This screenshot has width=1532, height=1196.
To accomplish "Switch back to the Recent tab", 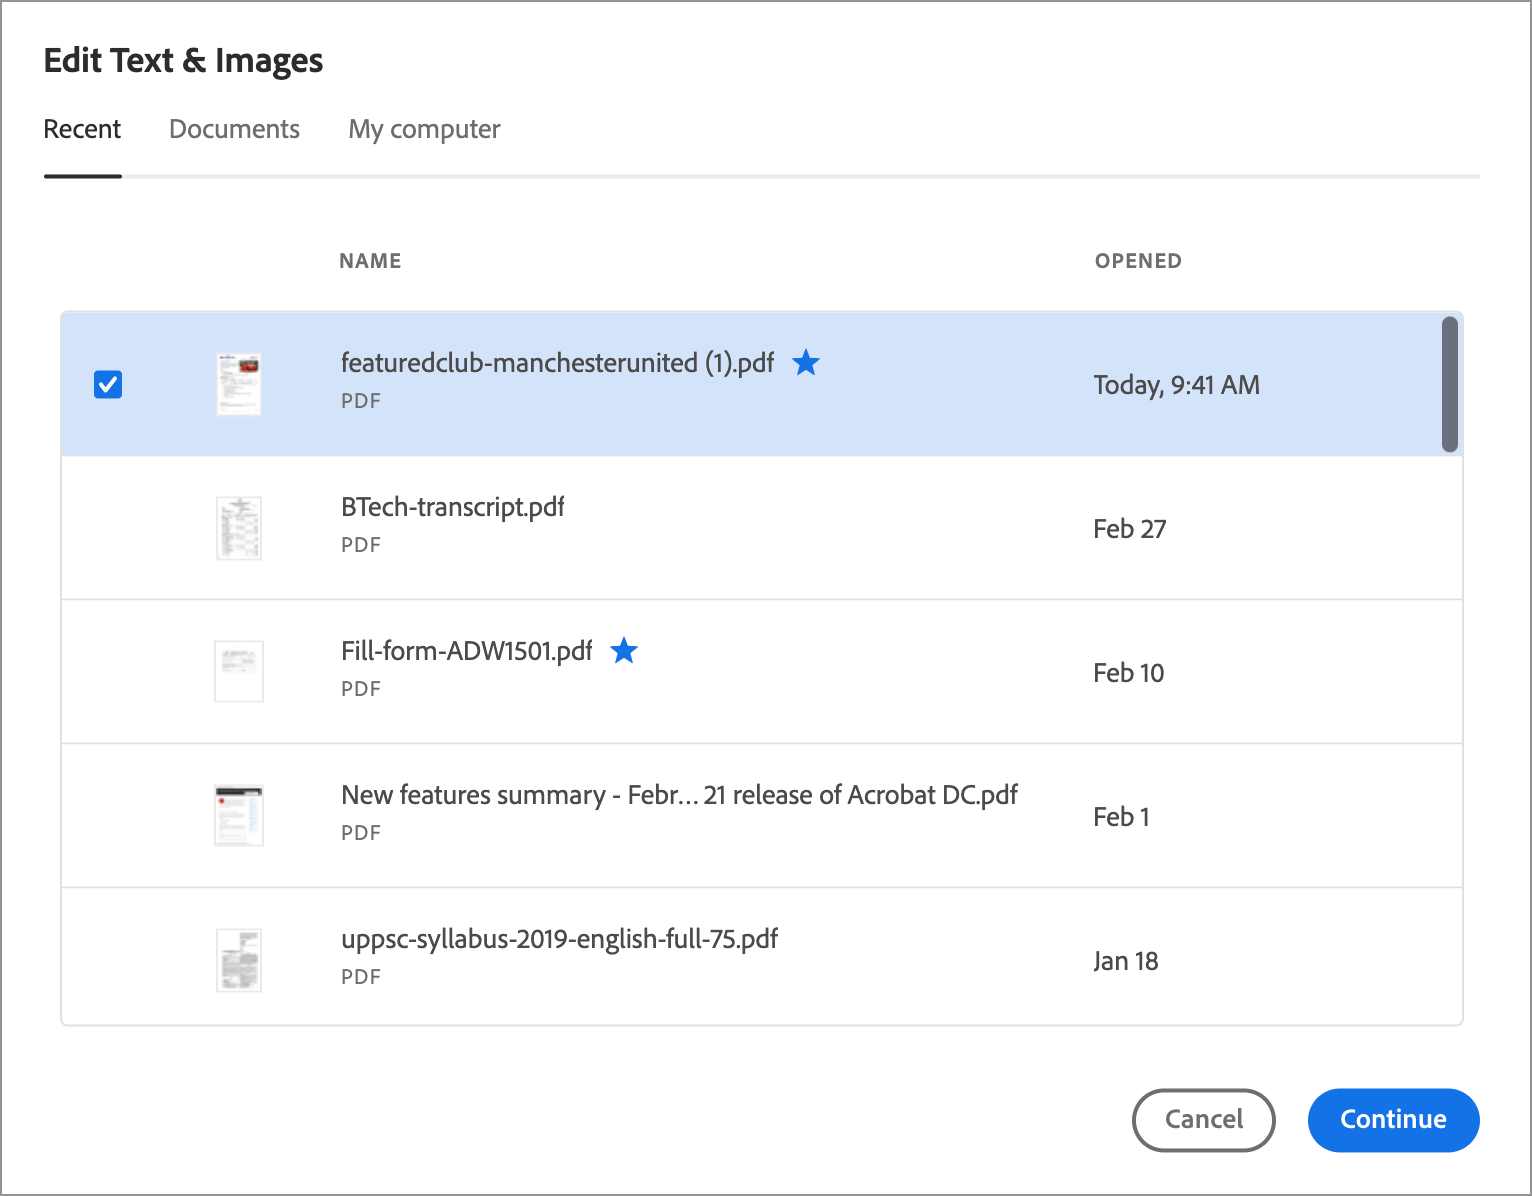I will (x=82, y=129).
